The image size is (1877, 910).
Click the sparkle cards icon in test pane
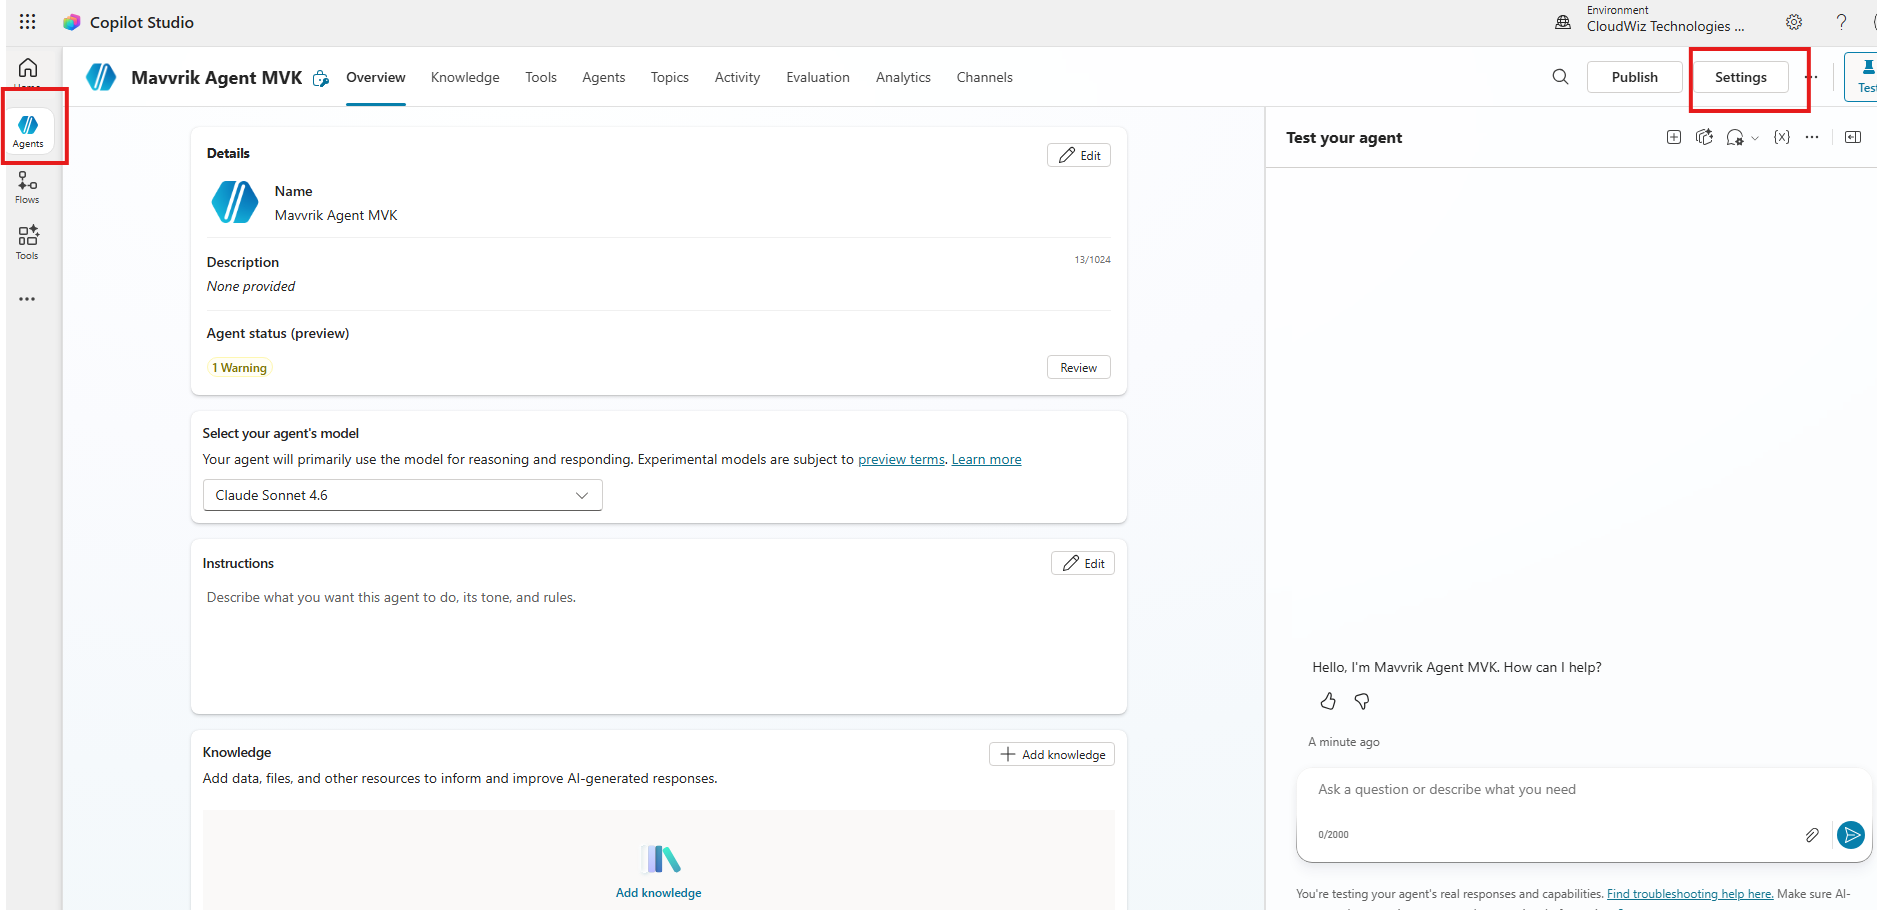(x=1705, y=137)
